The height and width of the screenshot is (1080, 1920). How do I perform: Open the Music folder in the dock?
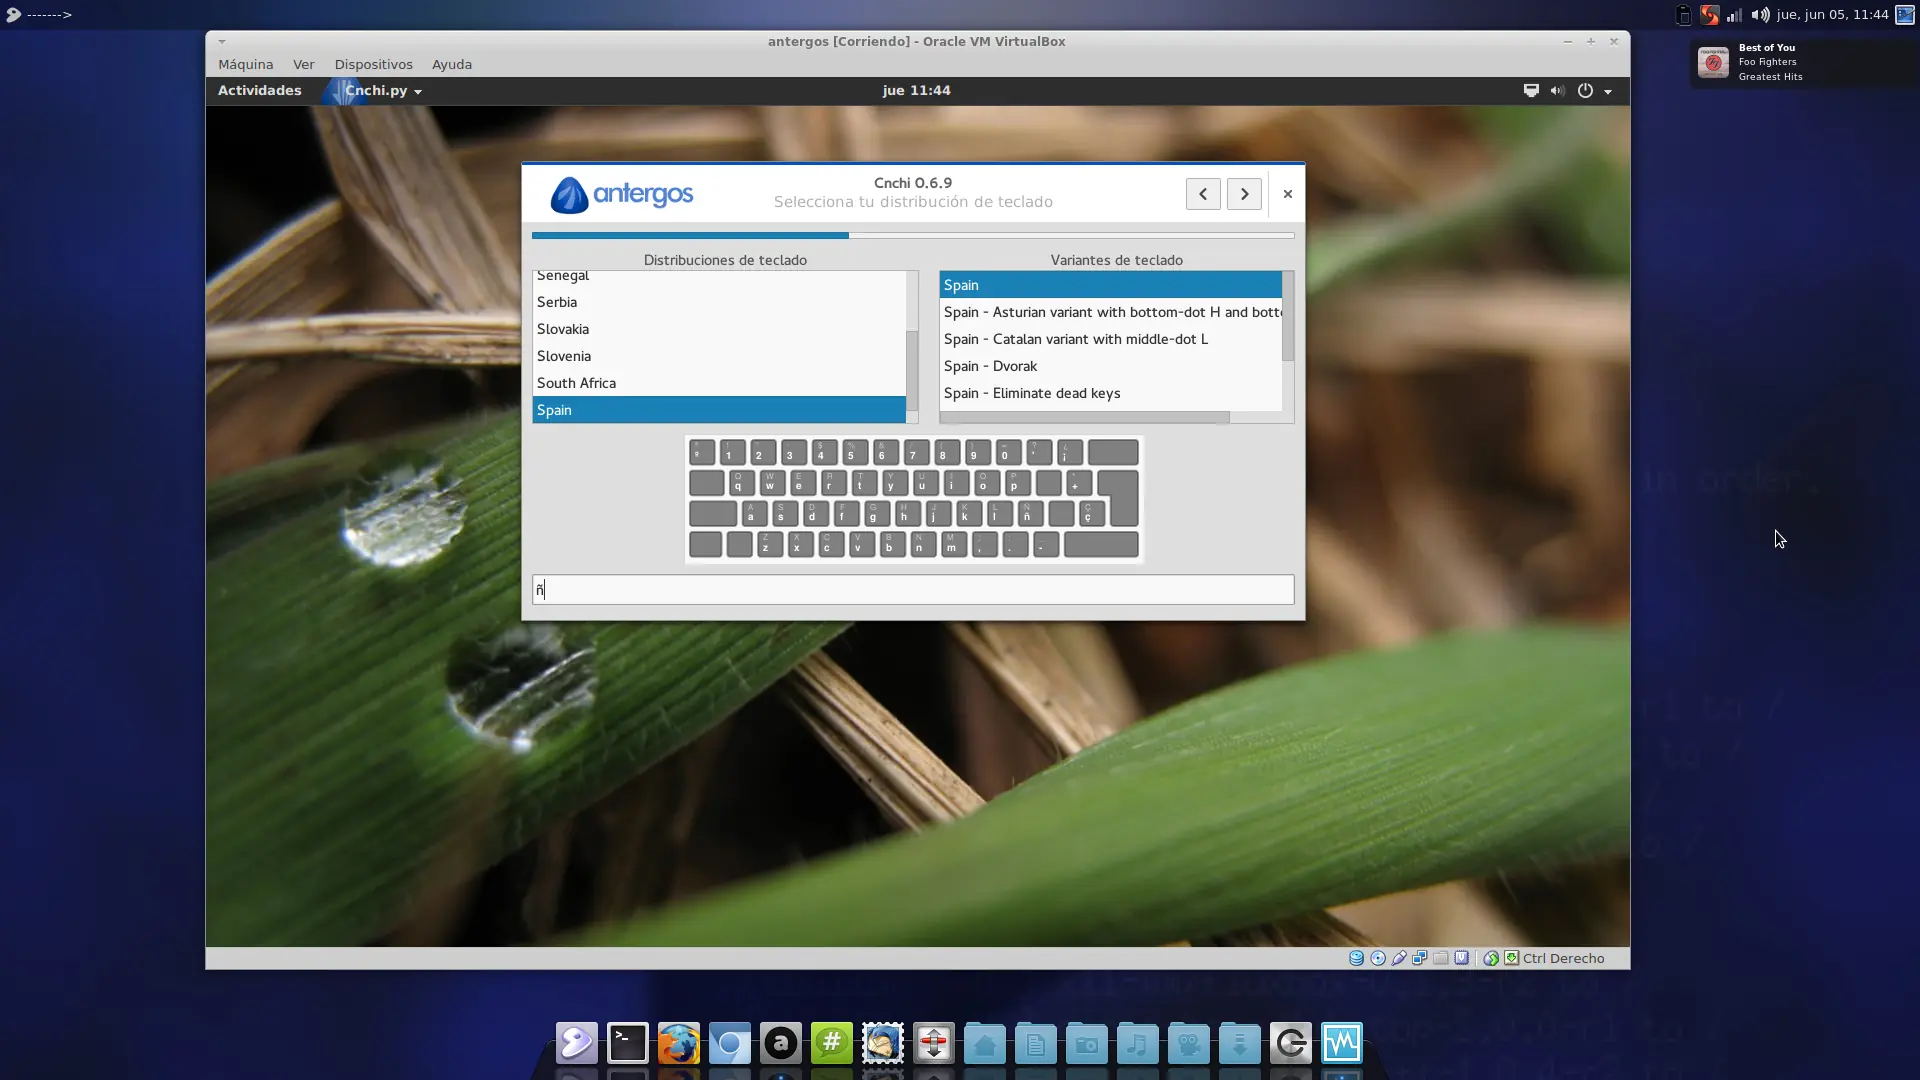click(x=1138, y=1043)
